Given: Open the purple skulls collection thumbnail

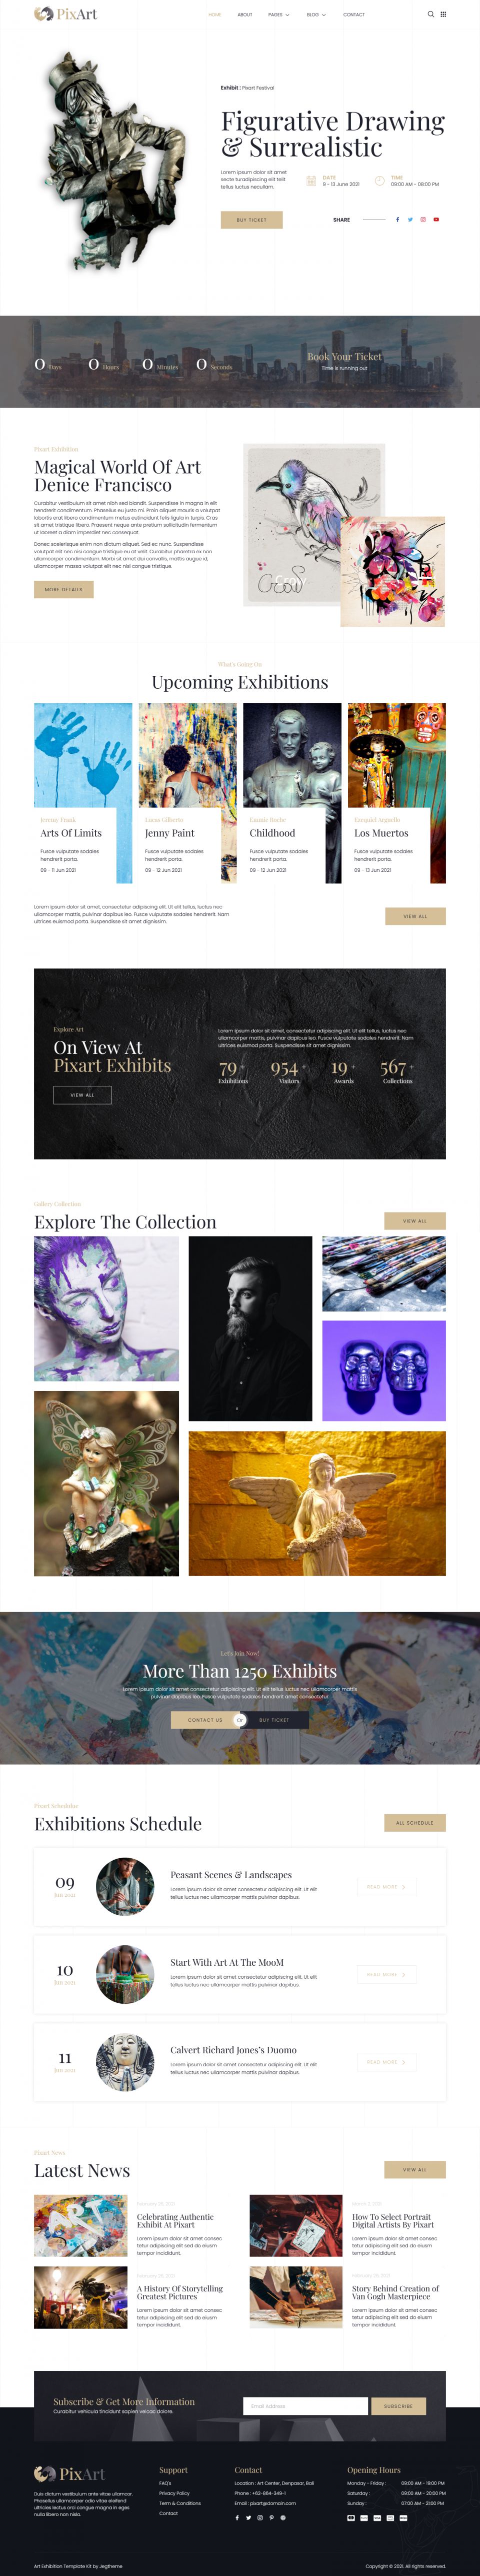Looking at the screenshot, I should (x=384, y=1370).
